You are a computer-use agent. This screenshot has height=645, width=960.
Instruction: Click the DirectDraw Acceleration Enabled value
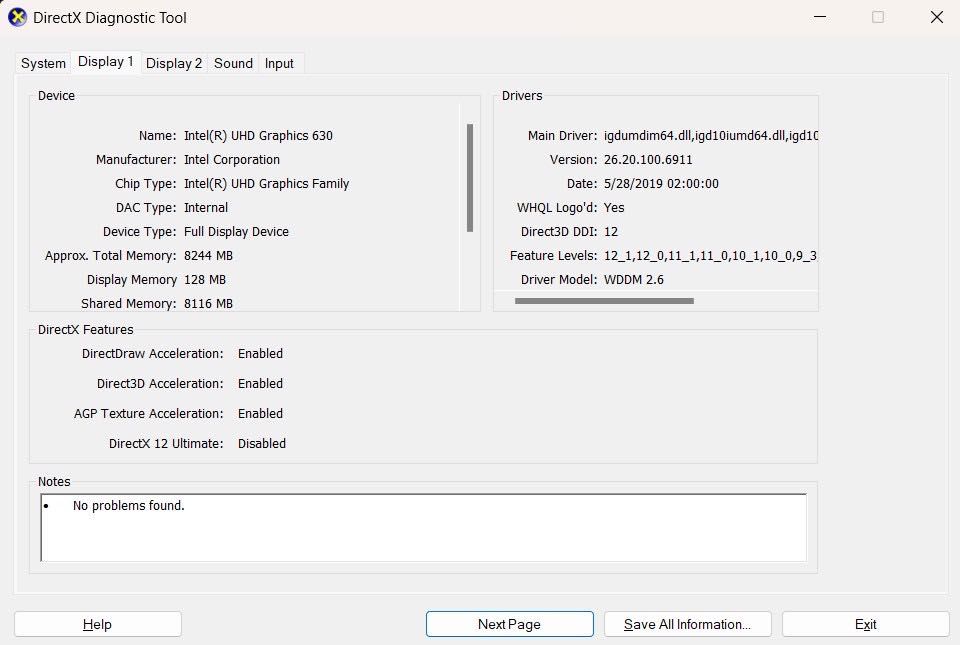point(260,354)
